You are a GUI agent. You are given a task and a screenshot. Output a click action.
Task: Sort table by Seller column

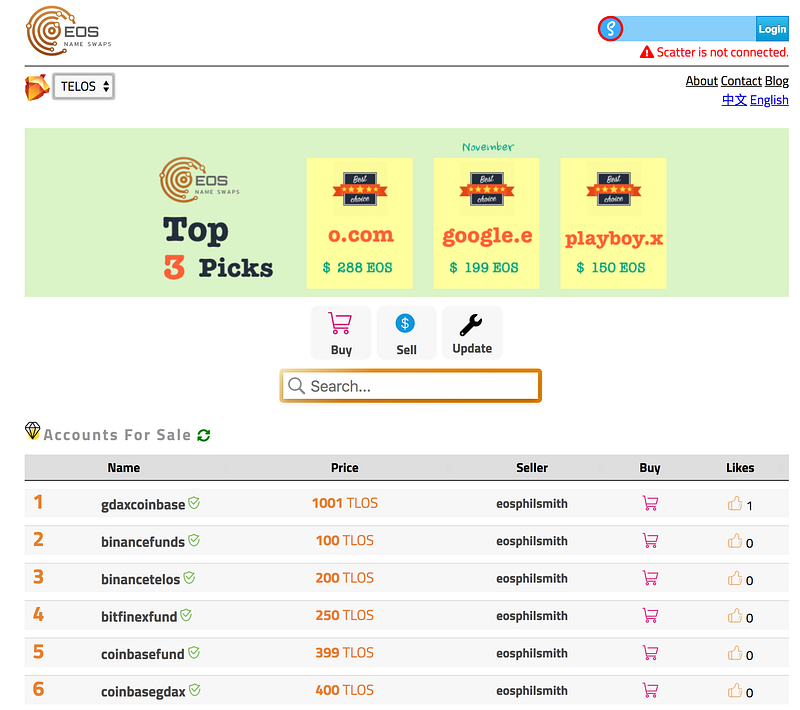[x=532, y=468]
